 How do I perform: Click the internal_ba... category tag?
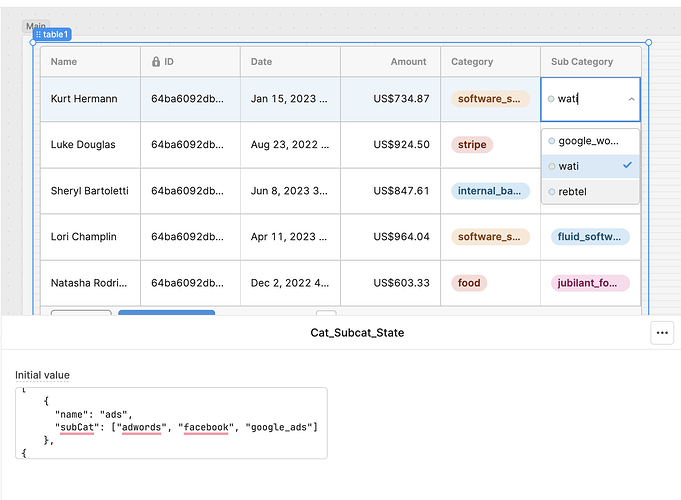click(x=490, y=191)
